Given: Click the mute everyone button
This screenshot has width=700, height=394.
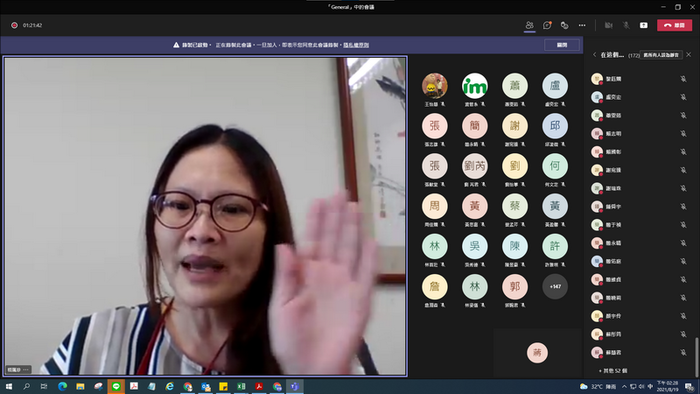Looking at the screenshot, I should coord(661,55).
